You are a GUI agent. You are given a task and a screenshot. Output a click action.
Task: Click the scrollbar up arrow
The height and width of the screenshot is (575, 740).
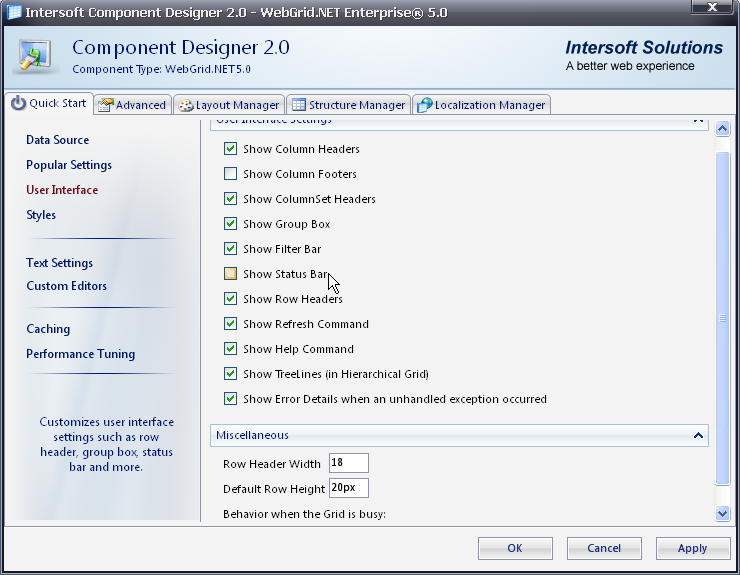pos(723,128)
